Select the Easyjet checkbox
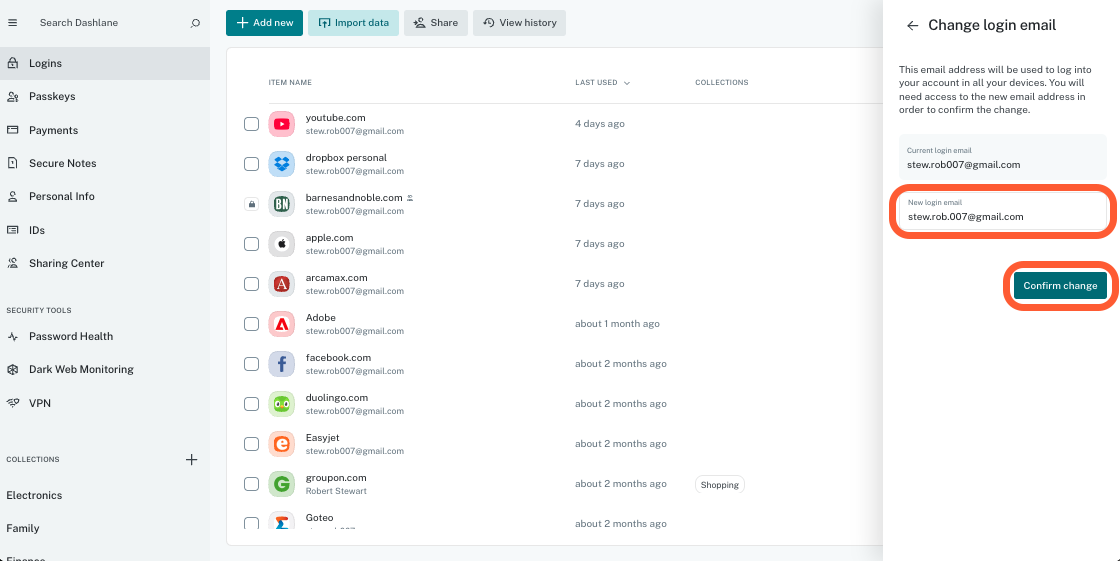 [x=251, y=444]
